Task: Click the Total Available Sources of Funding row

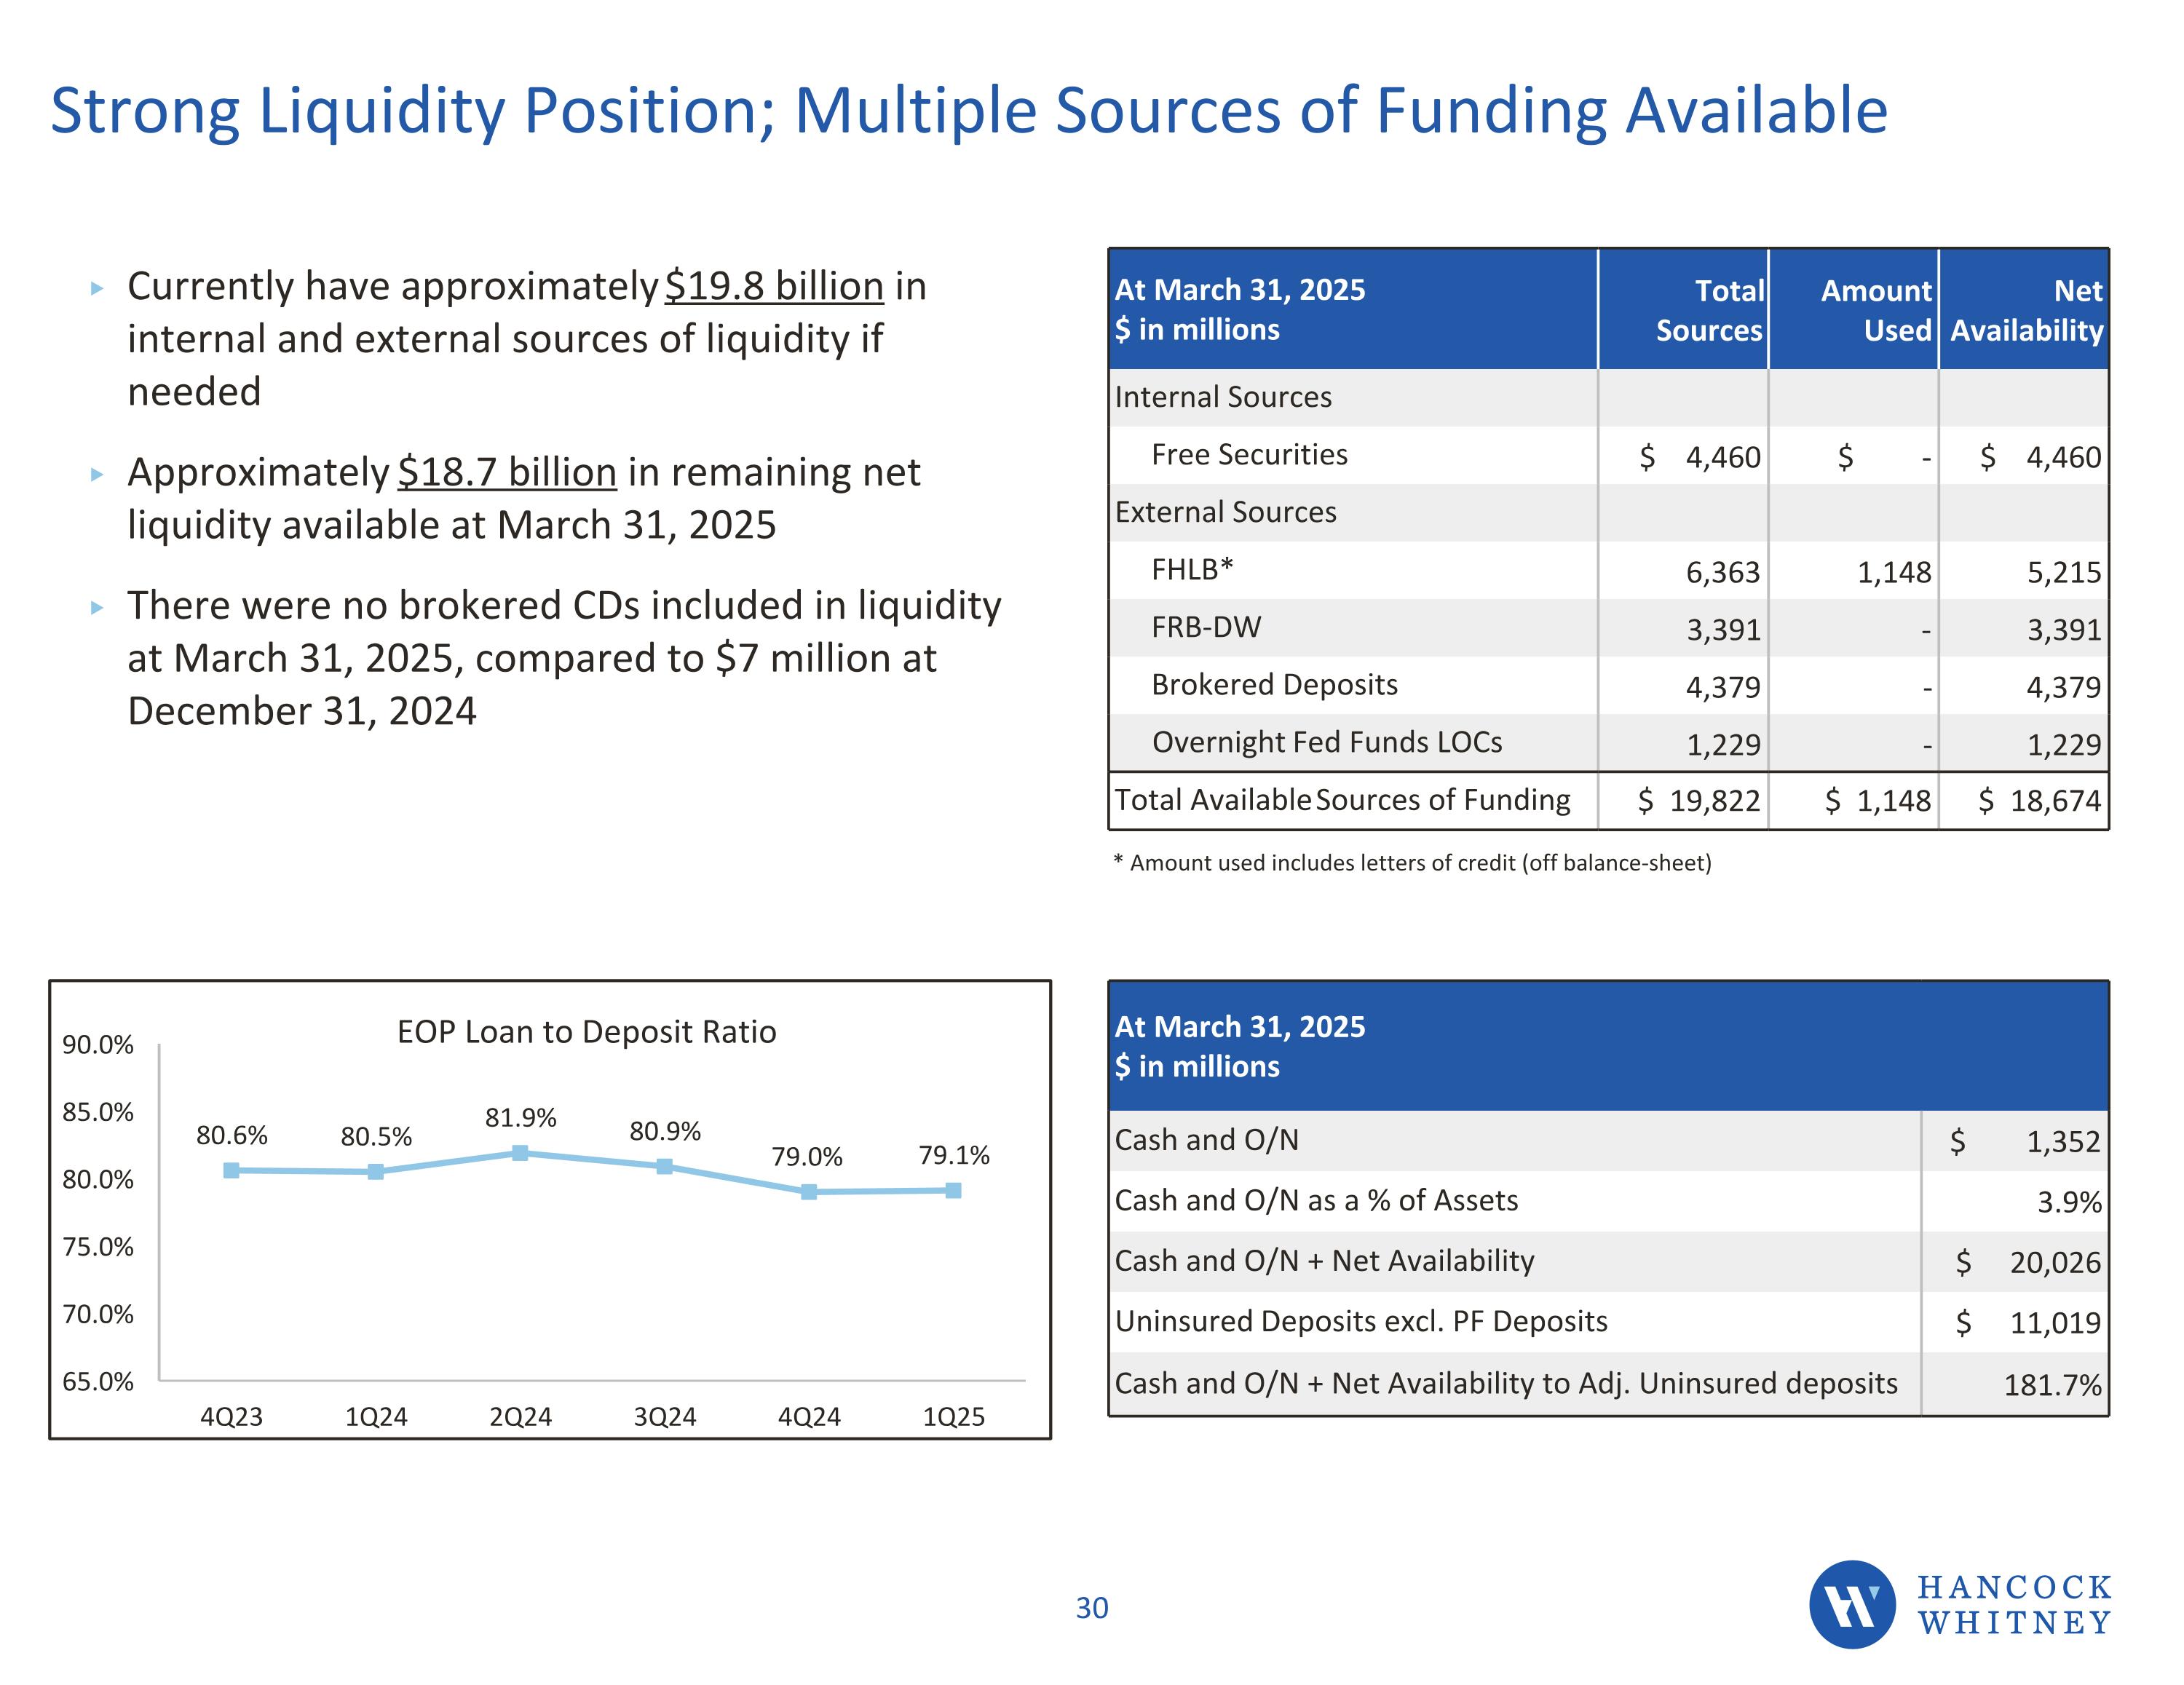Action: [x=1342, y=800]
